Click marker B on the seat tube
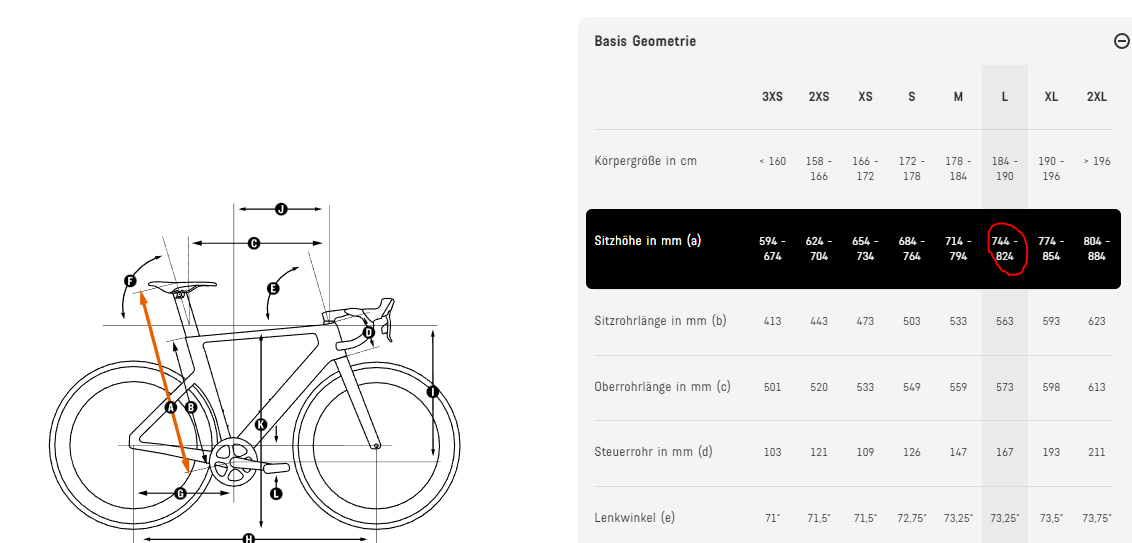The image size is (1132, 543). [191, 407]
